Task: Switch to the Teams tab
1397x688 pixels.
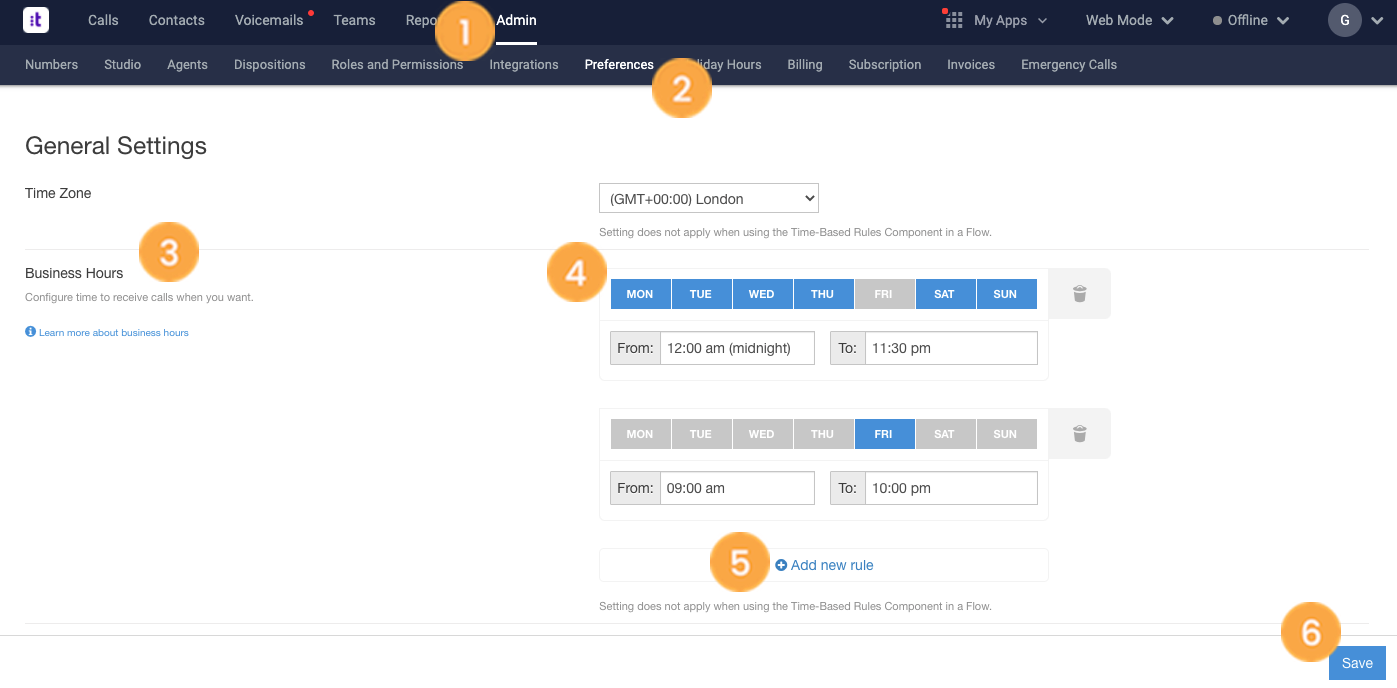Action: pos(355,20)
